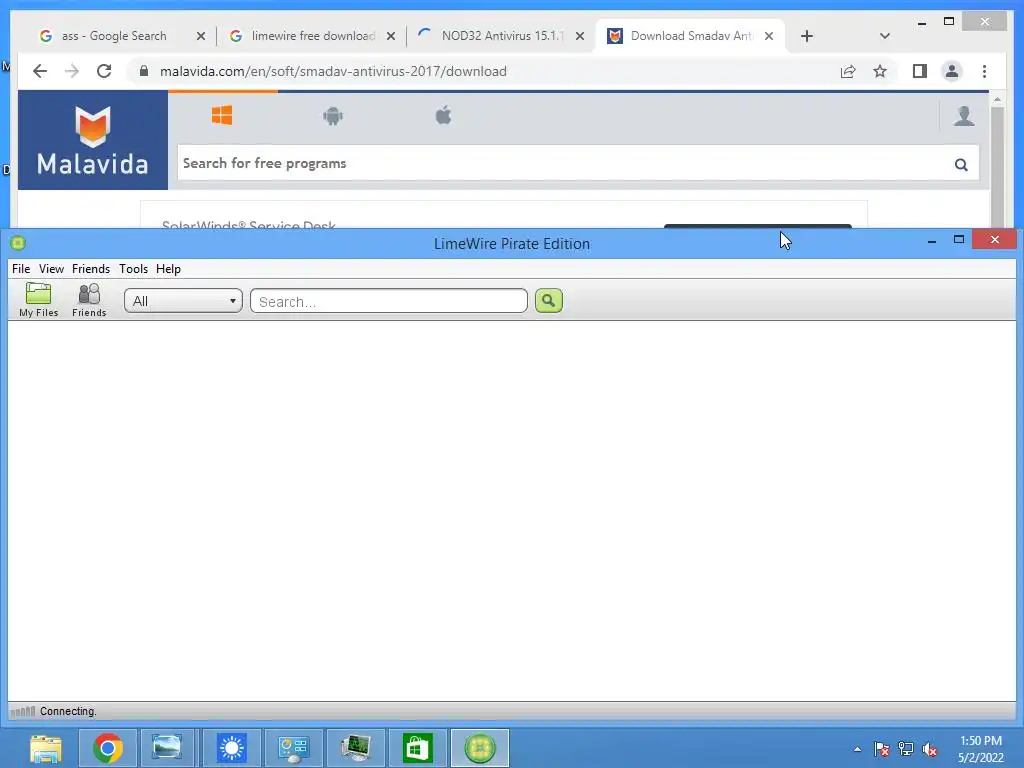Screen dimensions: 1024x768
Task: Open the Action Center flag tray icon
Action: [x=882, y=749]
